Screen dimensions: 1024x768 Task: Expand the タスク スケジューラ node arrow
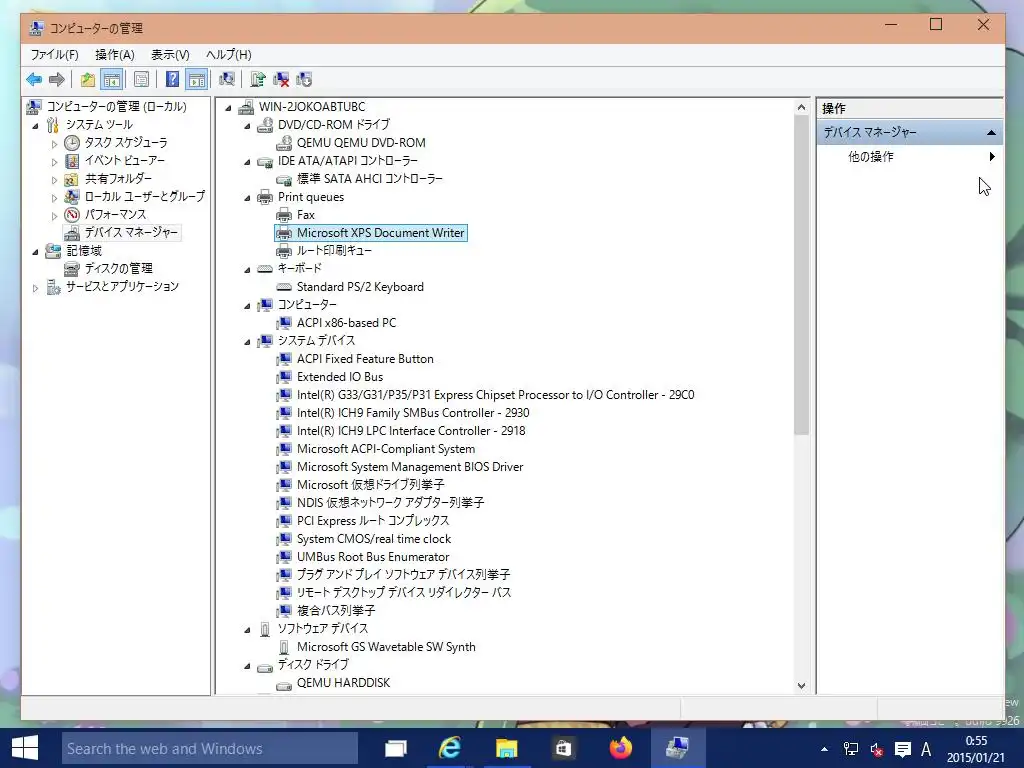[x=54, y=144]
